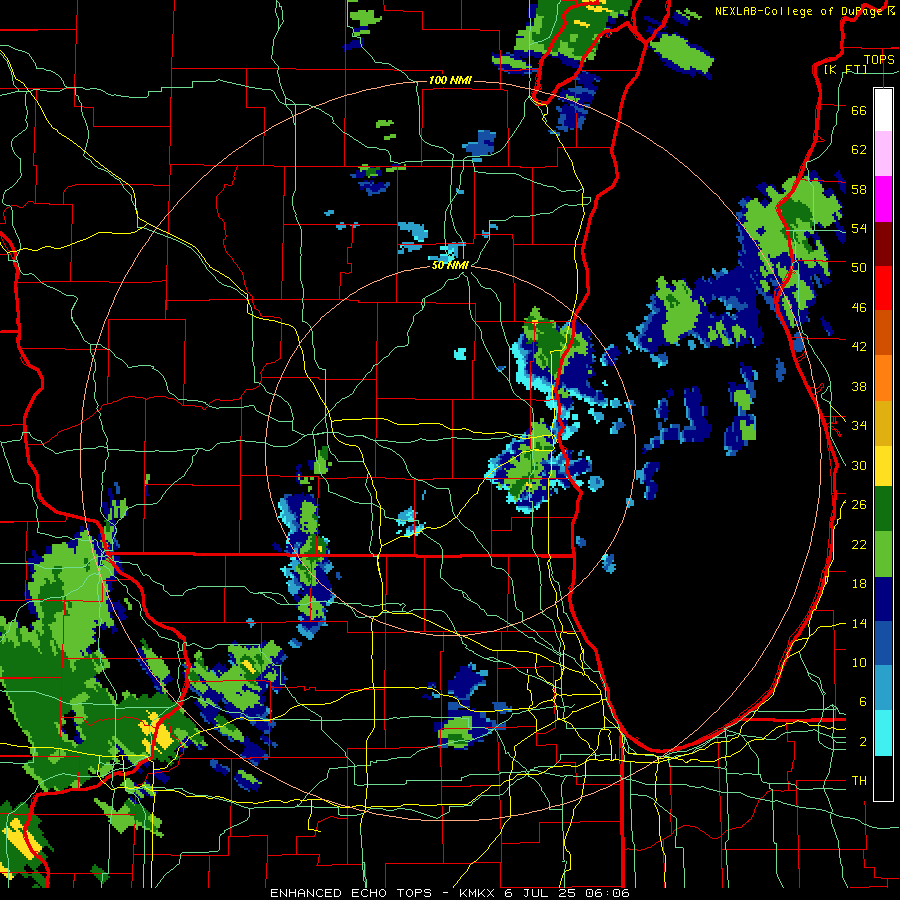The width and height of the screenshot is (900, 900).
Task: Click the [K FT] units label
Action: pyautogui.click(x=846, y=69)
